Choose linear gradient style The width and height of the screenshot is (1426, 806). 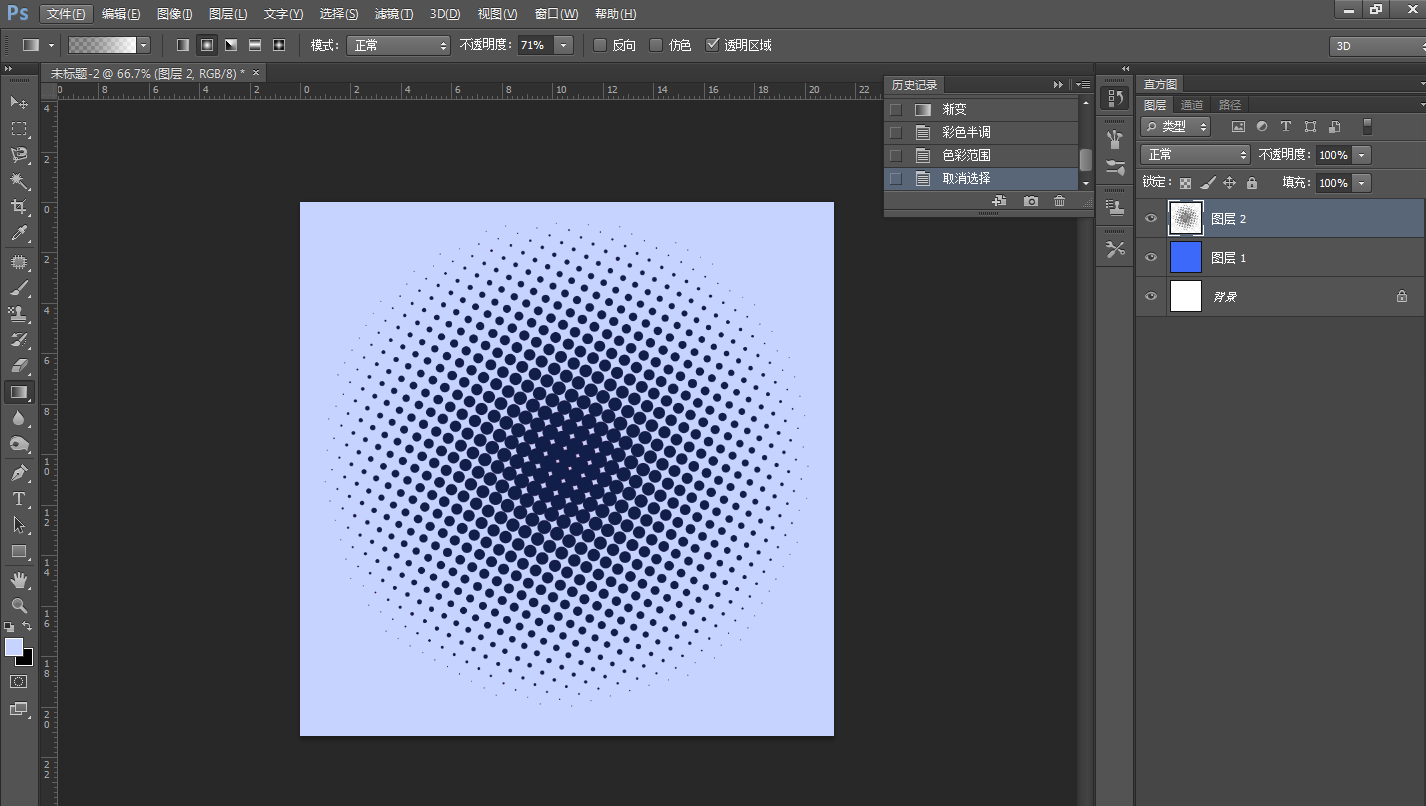(182, 45)
